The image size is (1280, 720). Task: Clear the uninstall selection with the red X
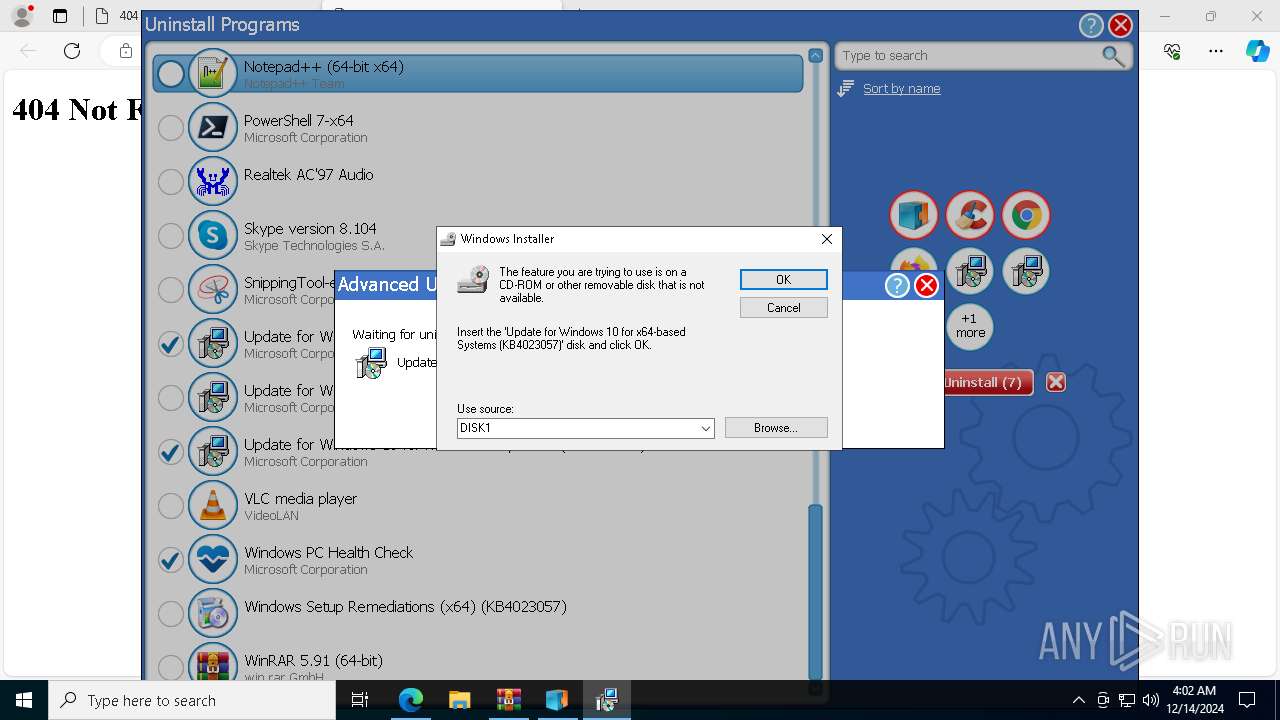tap(1056, 382)
